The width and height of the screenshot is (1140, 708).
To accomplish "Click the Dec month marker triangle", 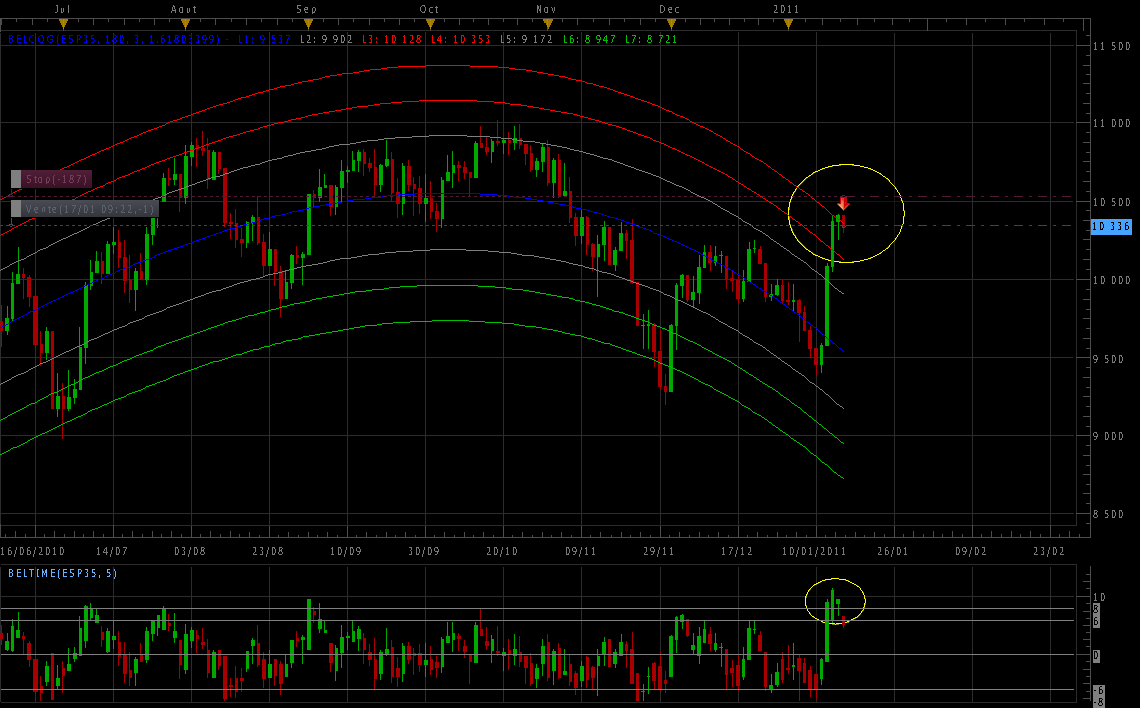I will click(670, 23).
